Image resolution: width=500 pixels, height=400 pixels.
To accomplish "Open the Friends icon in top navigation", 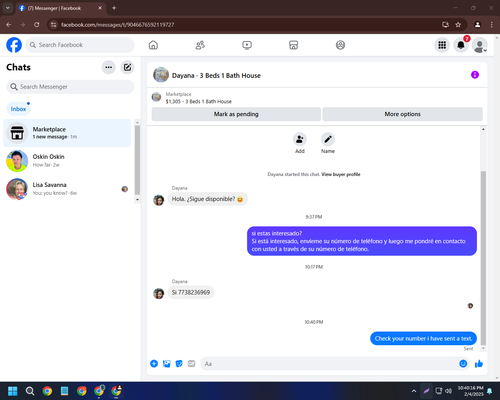I will click(x=200, y=45).
